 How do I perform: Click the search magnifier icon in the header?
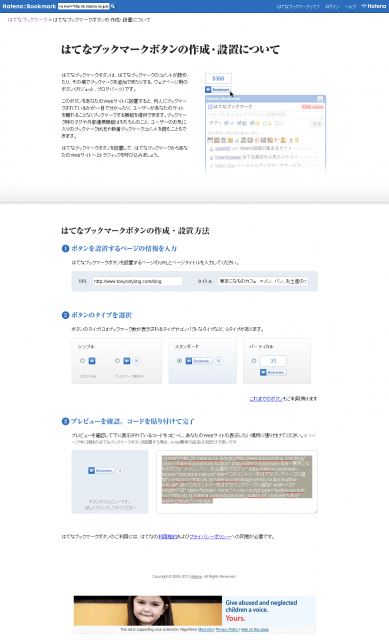[x=113, y=6]
